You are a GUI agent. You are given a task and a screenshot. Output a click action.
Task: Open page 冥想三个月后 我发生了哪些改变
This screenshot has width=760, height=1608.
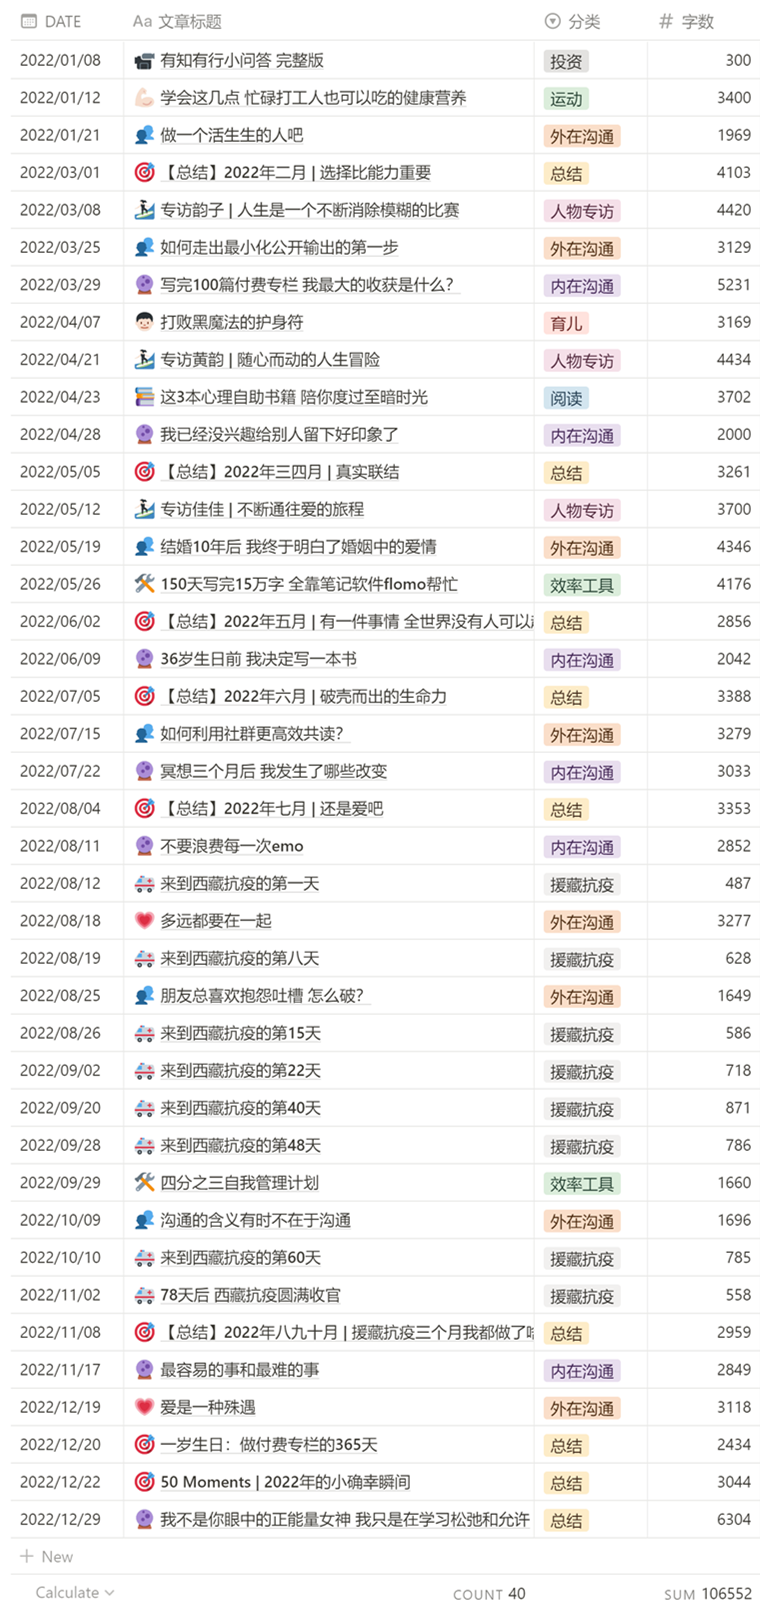(274, 771)
